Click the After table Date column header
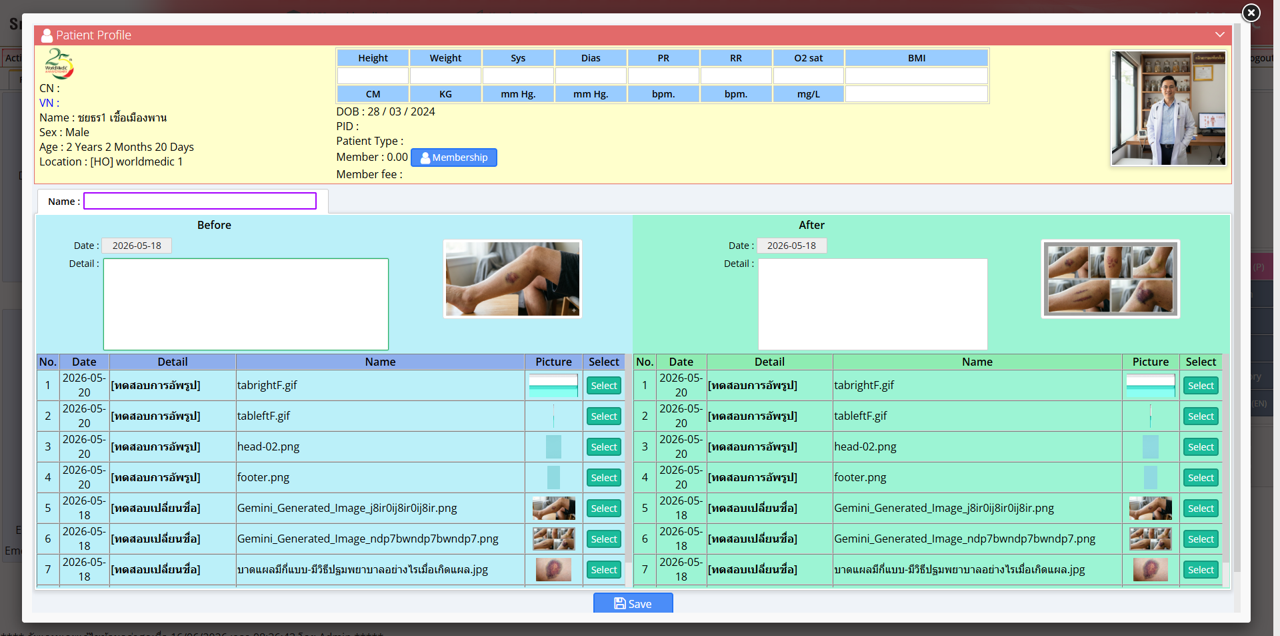 coord(681,362)
